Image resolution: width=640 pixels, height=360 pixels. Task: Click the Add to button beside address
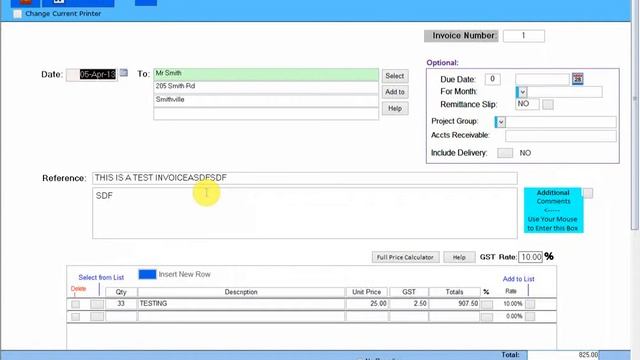coord(395,92)
